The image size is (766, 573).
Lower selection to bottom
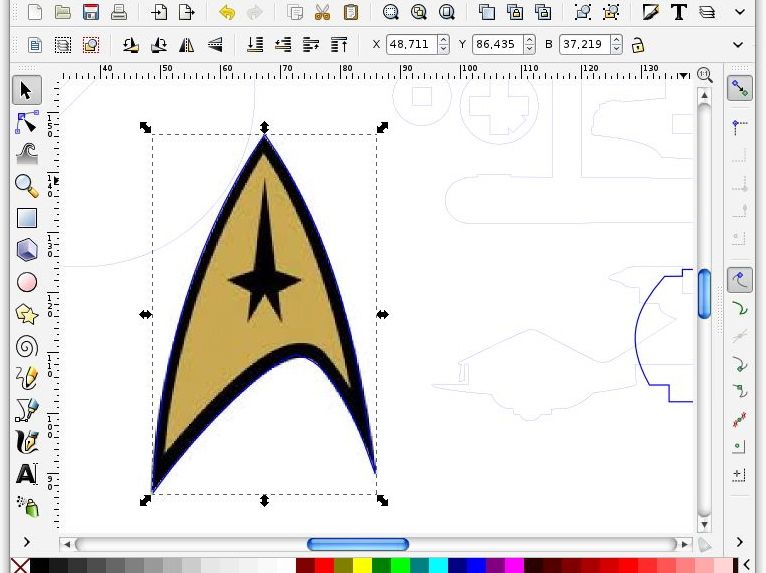(255, 45)
